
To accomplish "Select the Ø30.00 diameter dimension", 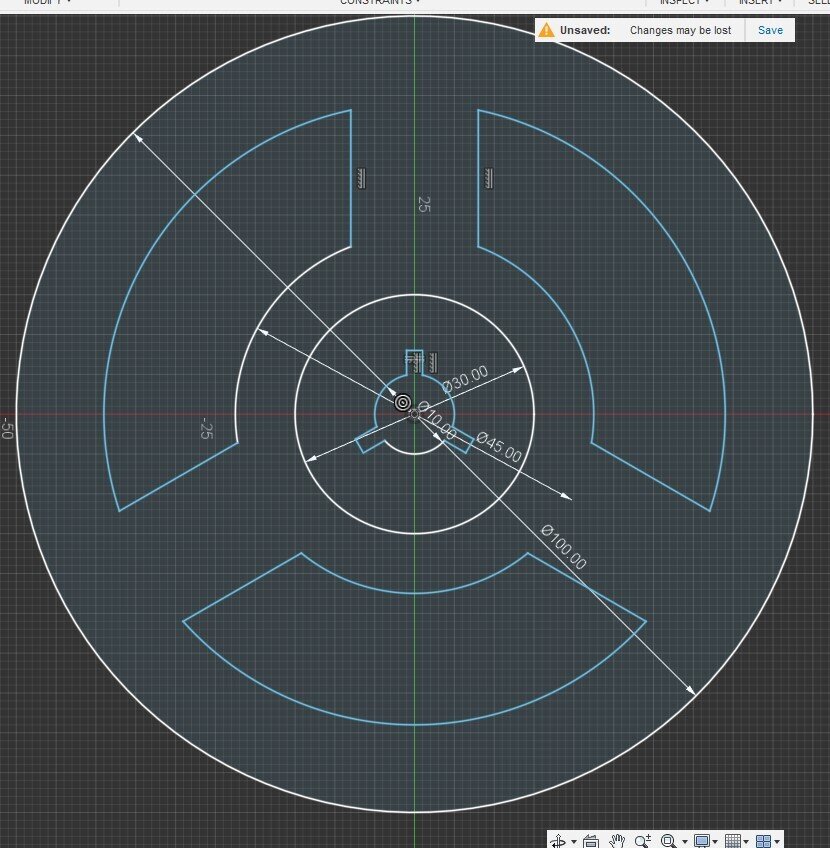I will [465, 379].
